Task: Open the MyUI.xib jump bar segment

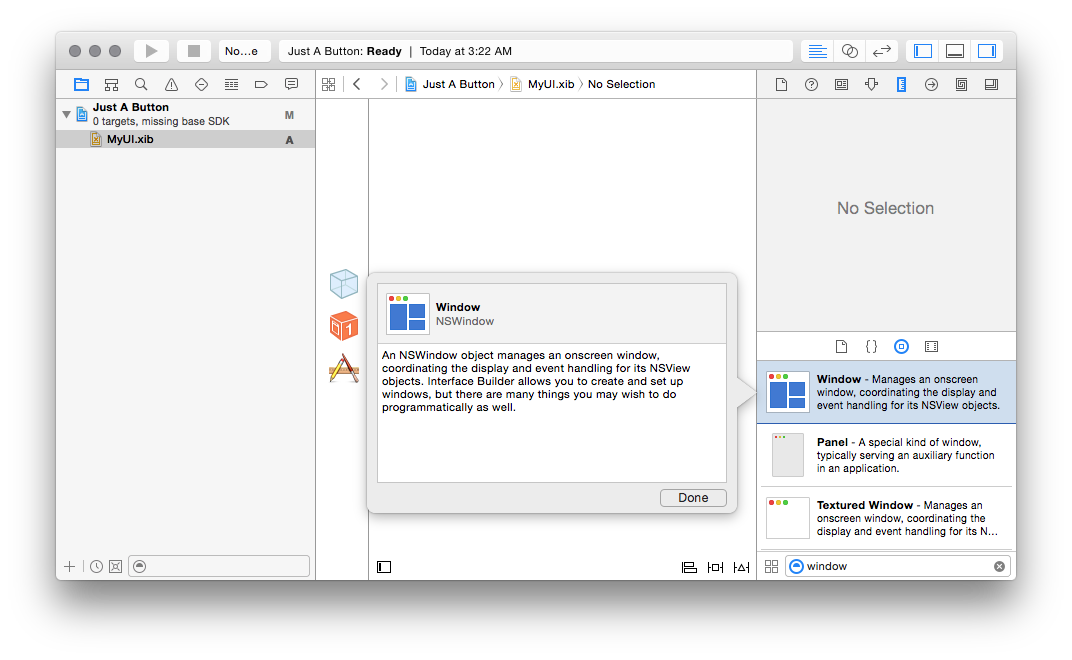Action: (542, 84)
